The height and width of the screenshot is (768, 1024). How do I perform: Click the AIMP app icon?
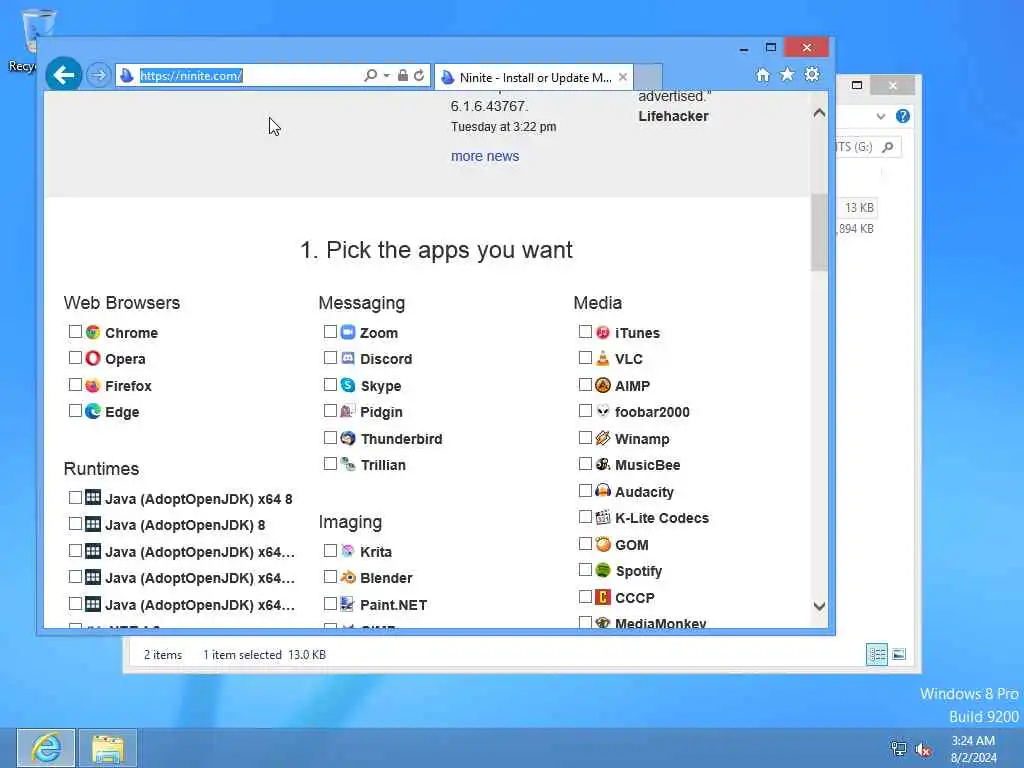(603, 385)
